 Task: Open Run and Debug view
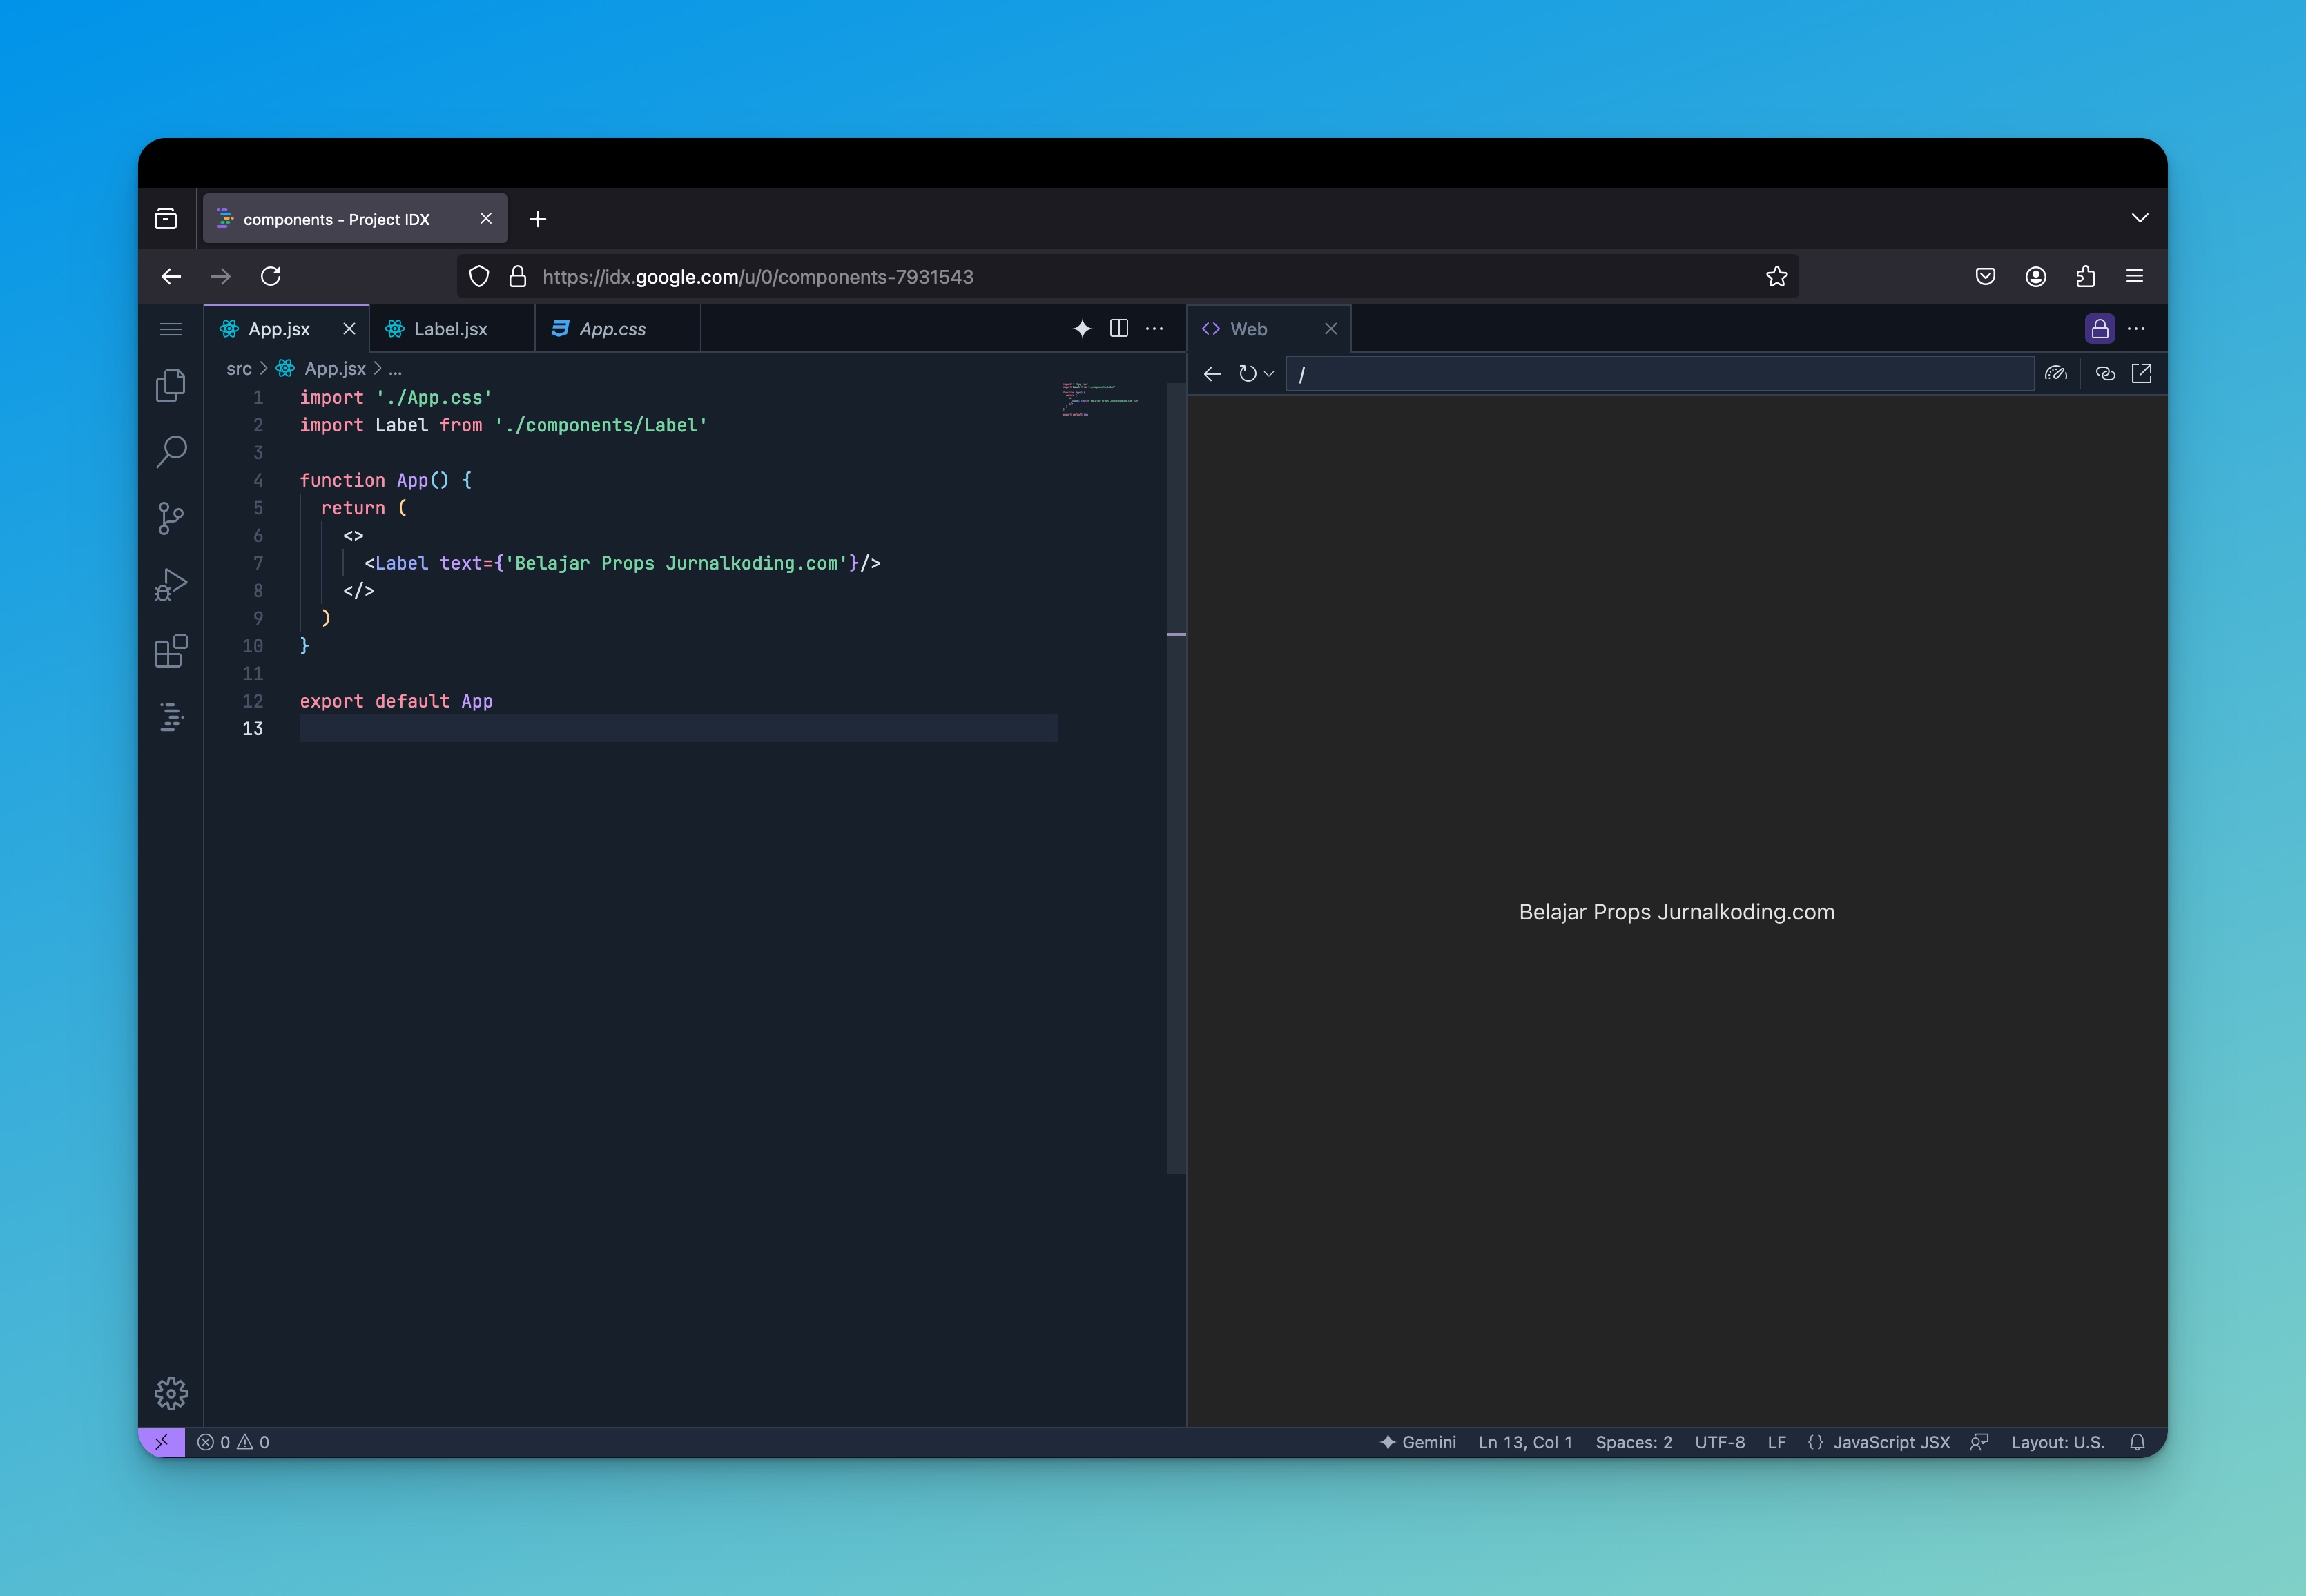pyautogui.click(x=171, y=585)
